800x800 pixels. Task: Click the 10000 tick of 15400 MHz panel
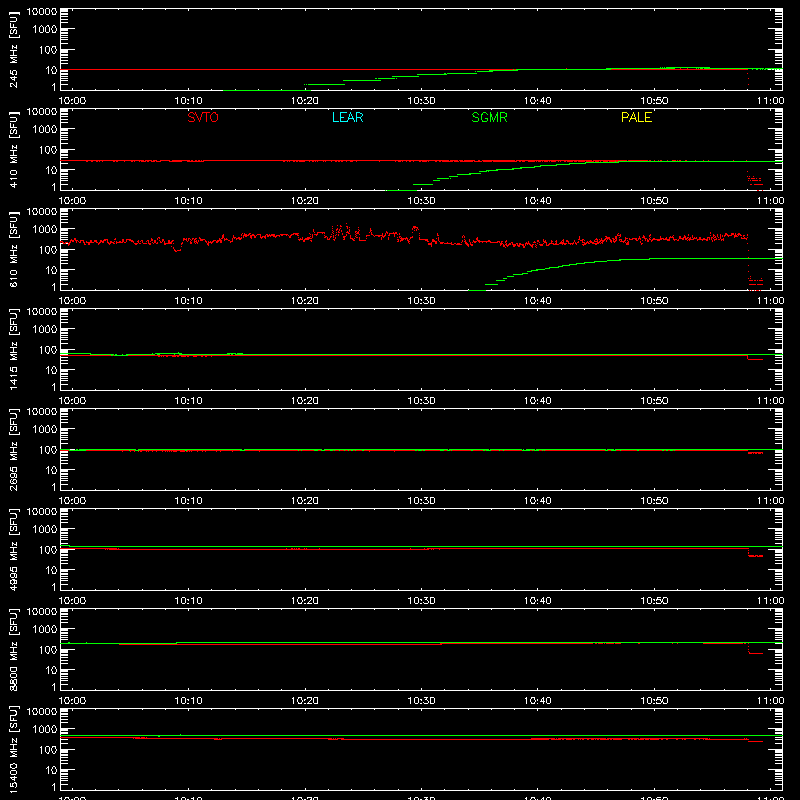42,712
